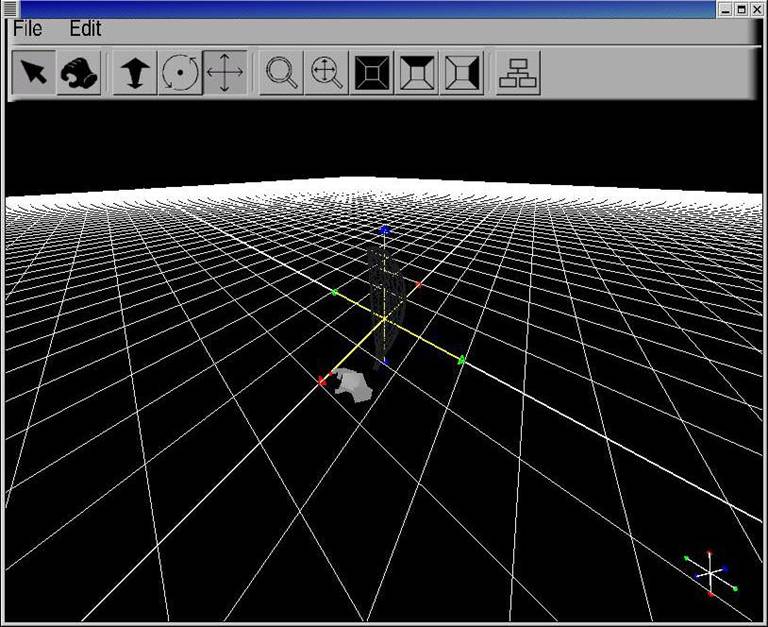Select the grab hand tool

79,72
